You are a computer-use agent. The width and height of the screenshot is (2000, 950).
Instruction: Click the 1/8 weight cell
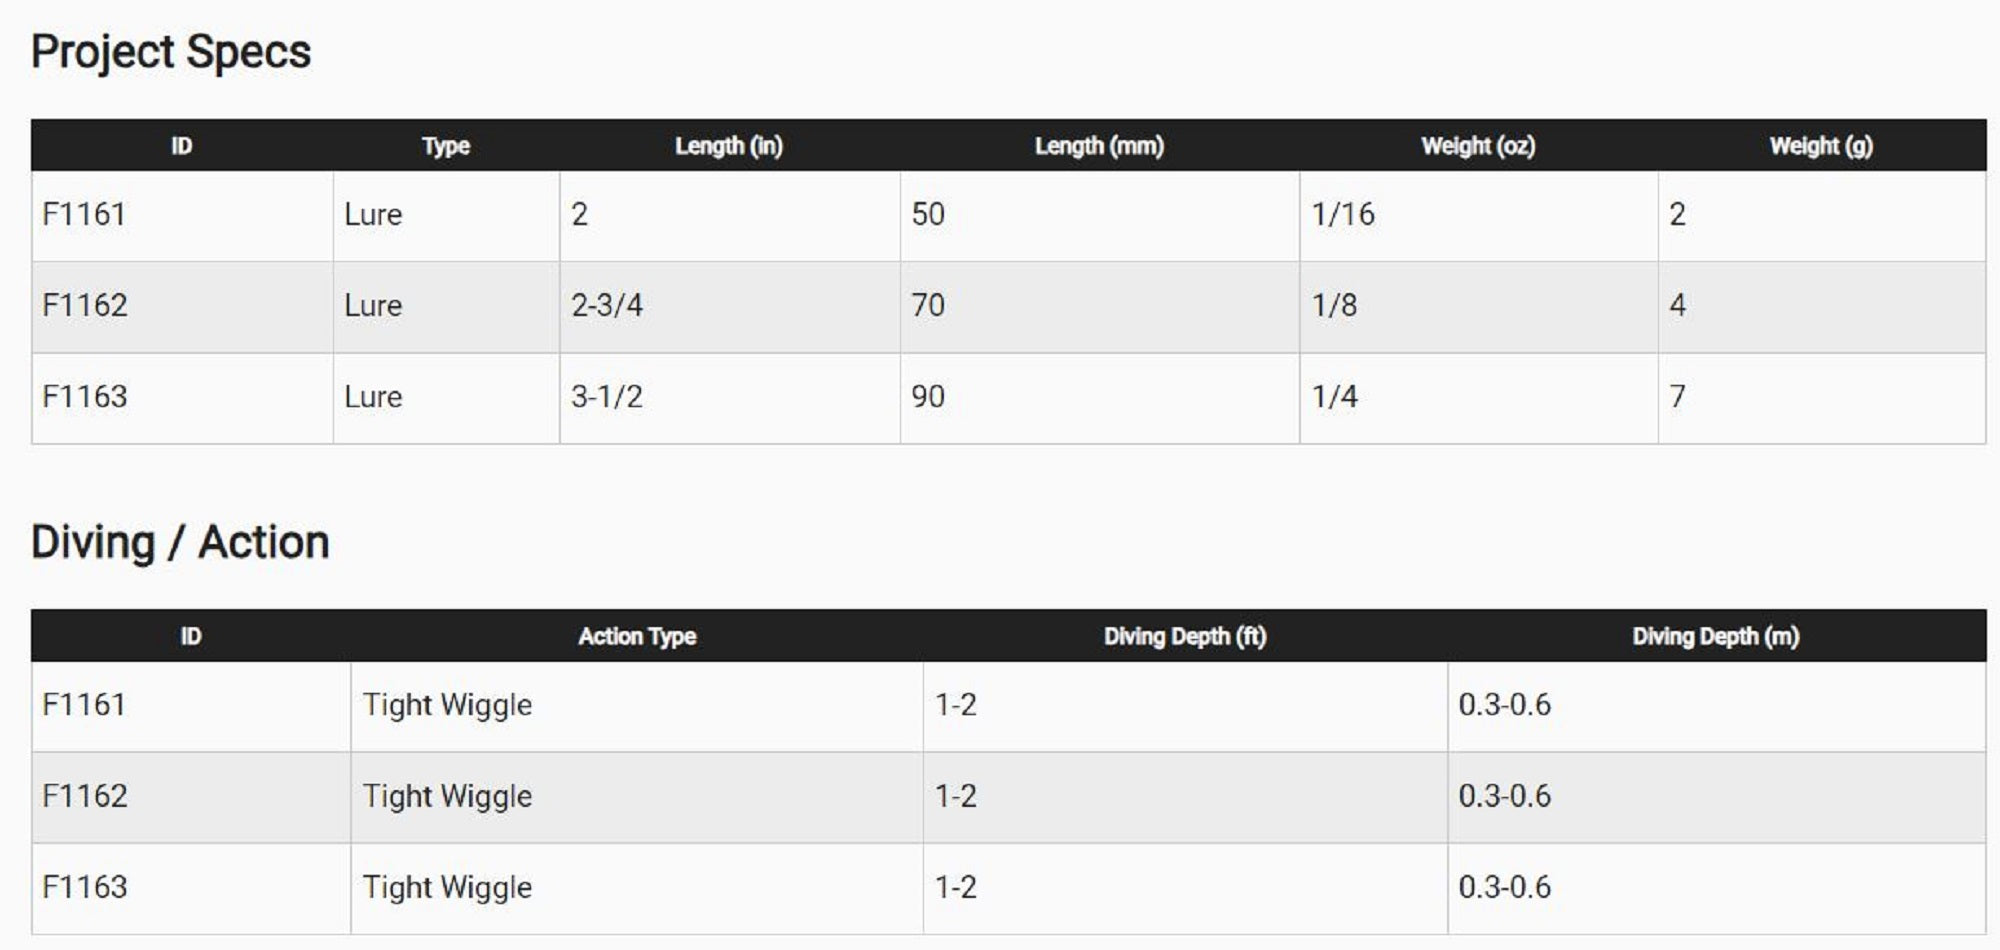(x=1334, y=305)
